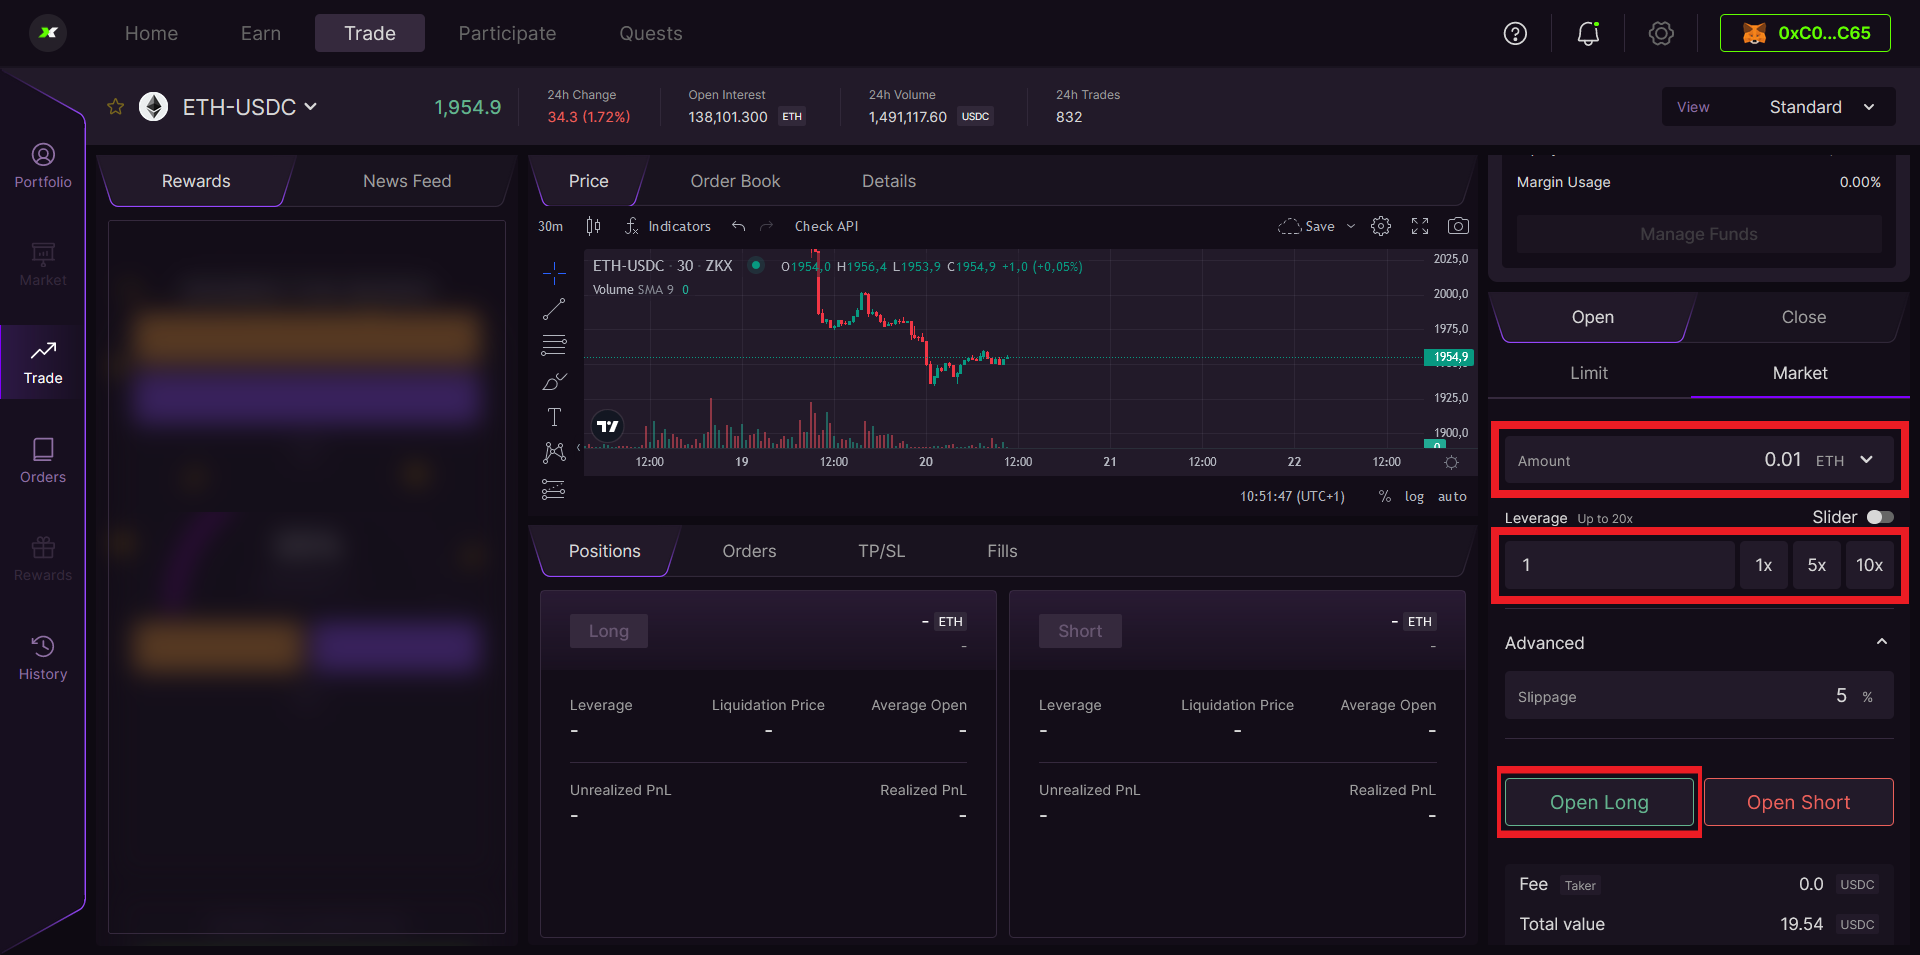Screen dimensions: 1920x955
Task: Set leverage to 10x preset
Action: point(1869,565)
